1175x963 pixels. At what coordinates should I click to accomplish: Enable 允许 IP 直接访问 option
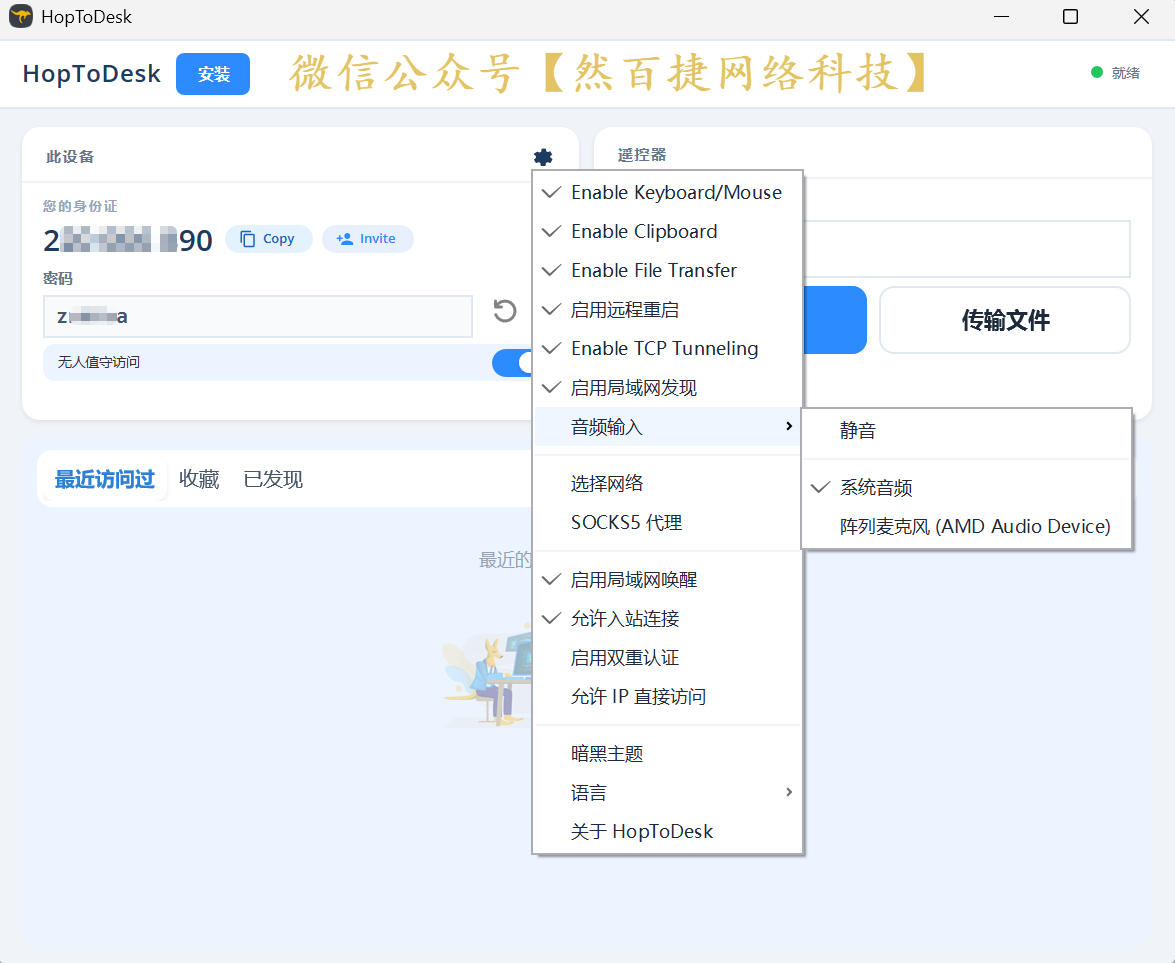tap(668, 696)
